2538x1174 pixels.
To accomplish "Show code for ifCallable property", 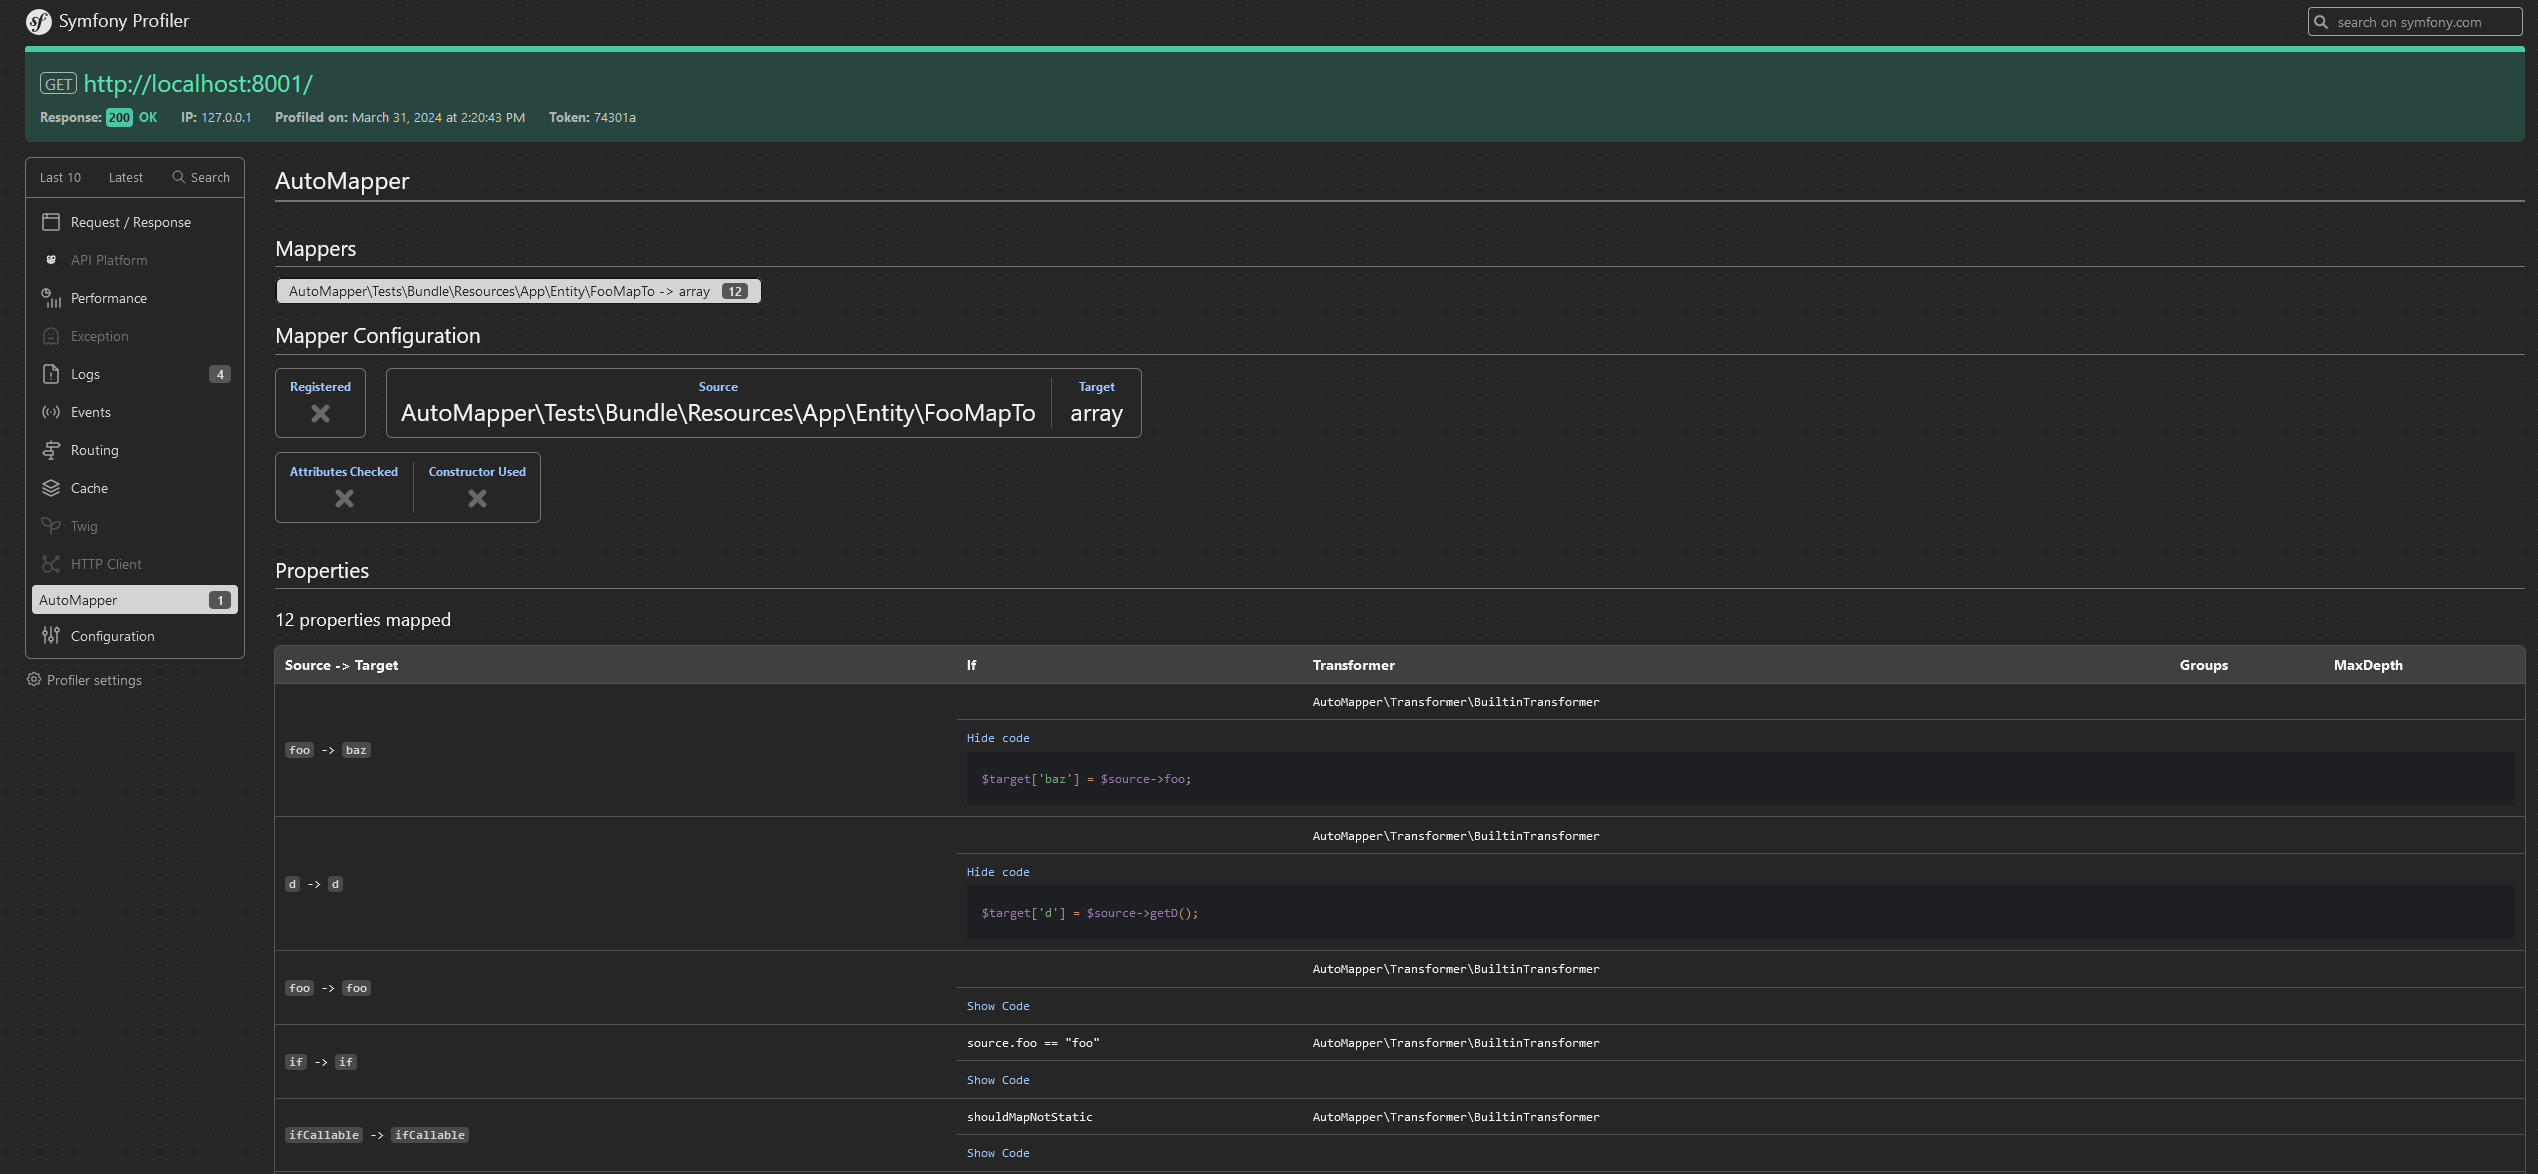I will click(x=997, y=1153).
